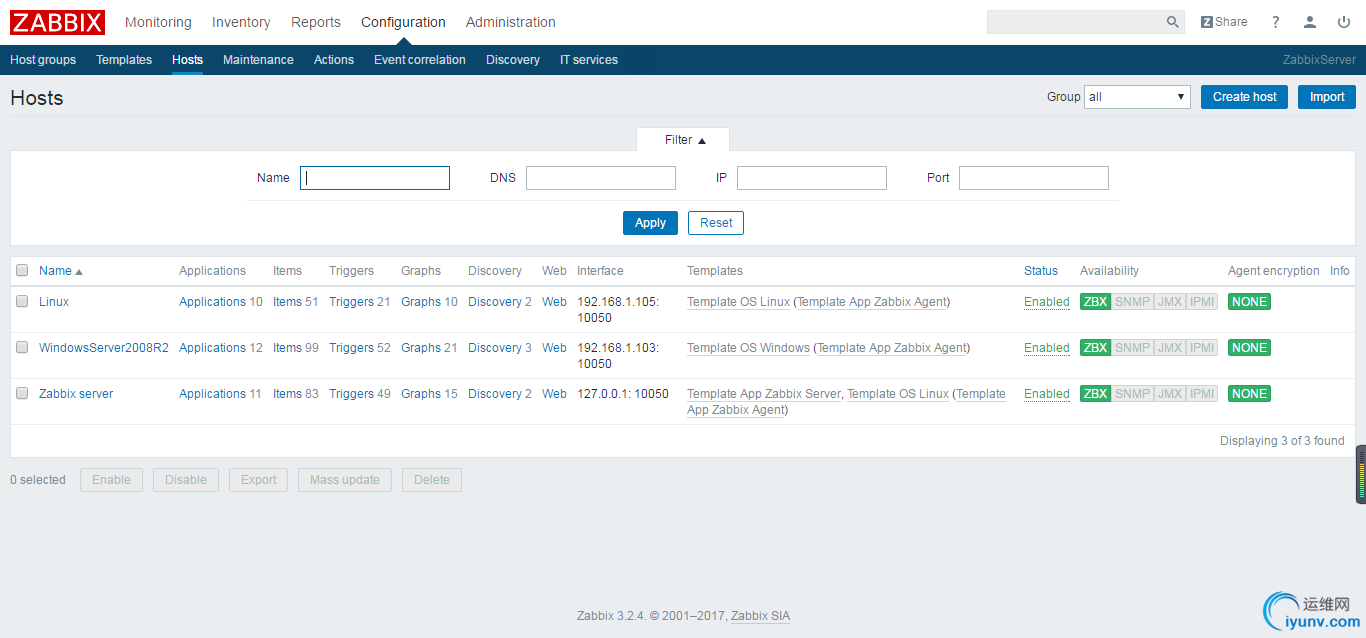Open Graphs 21 for WindowsServer2008R2

coord(429,348)
